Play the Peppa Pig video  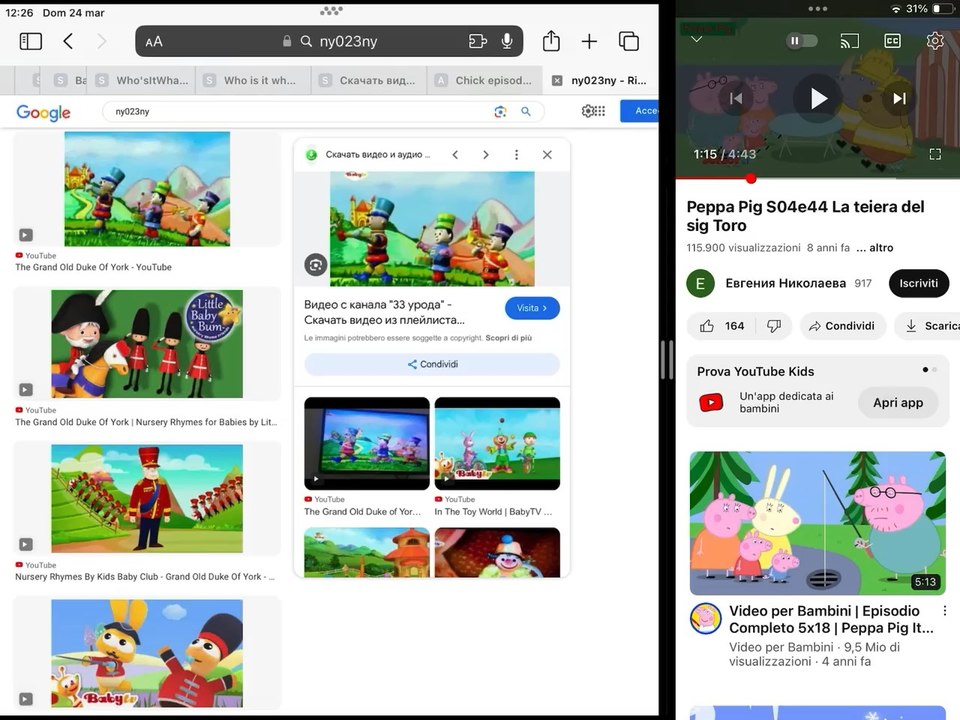point(819,99)
